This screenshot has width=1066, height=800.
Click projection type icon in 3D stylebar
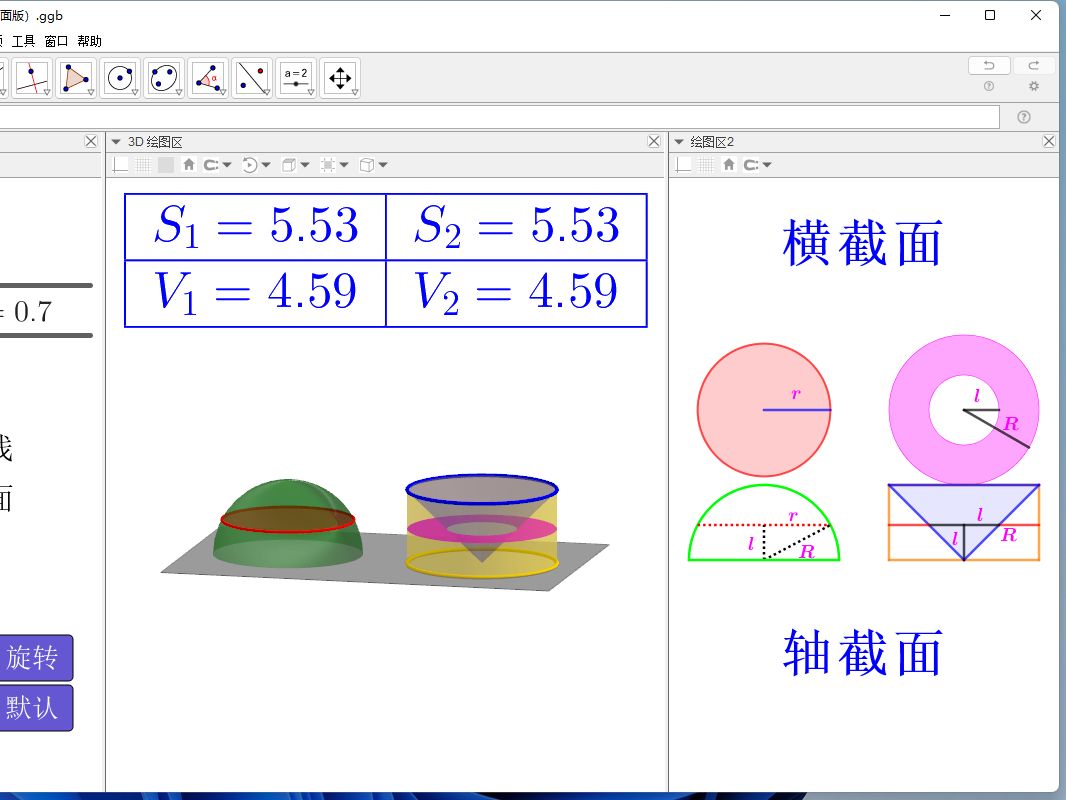tap(366, 164)
